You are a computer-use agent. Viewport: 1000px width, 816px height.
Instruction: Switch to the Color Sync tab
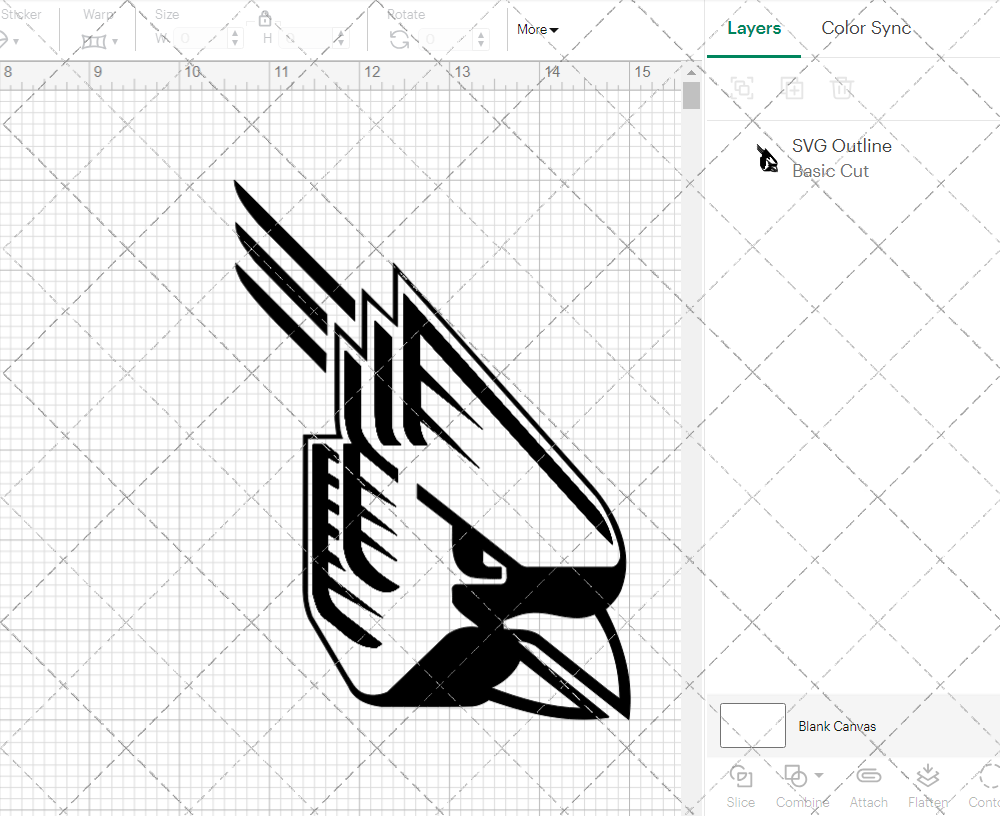point(866,28)
